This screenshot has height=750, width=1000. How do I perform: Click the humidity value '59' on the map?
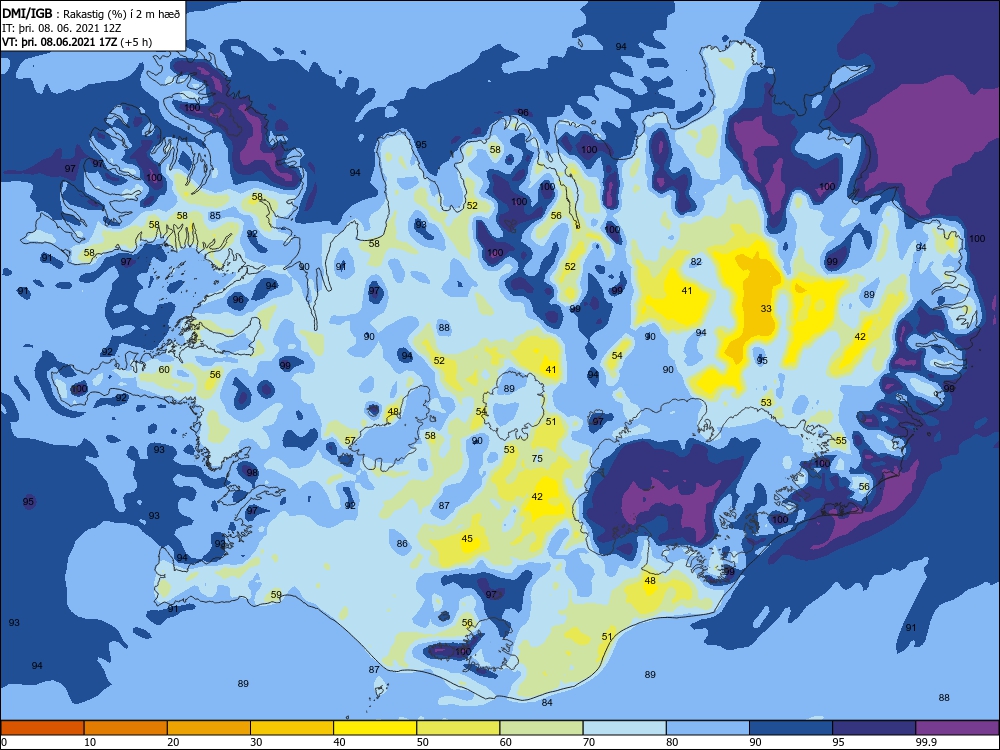(276, 594)
